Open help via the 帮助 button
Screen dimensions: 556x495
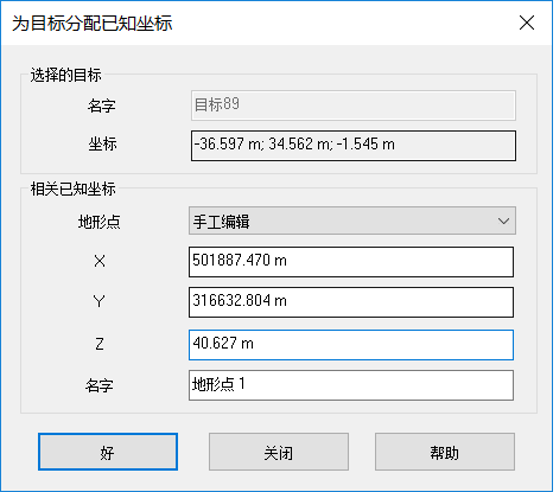445,452
